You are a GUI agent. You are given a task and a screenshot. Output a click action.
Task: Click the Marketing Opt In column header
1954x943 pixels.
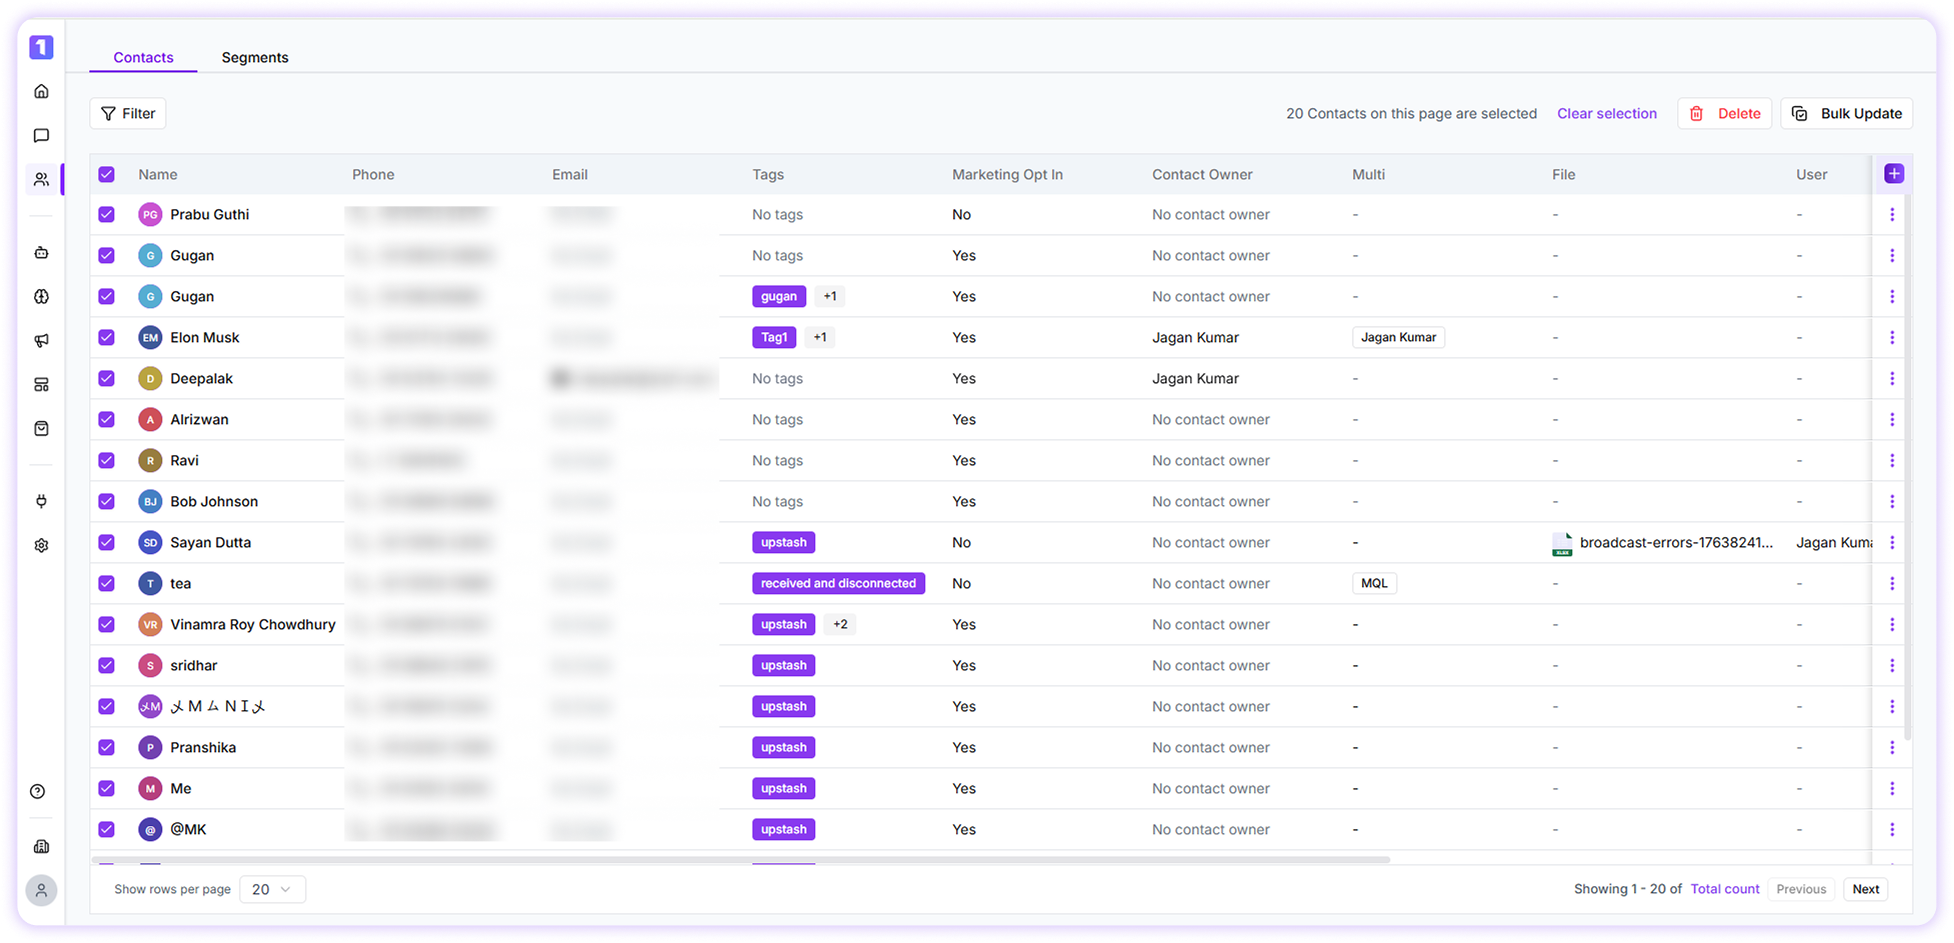pos(1007,174)
